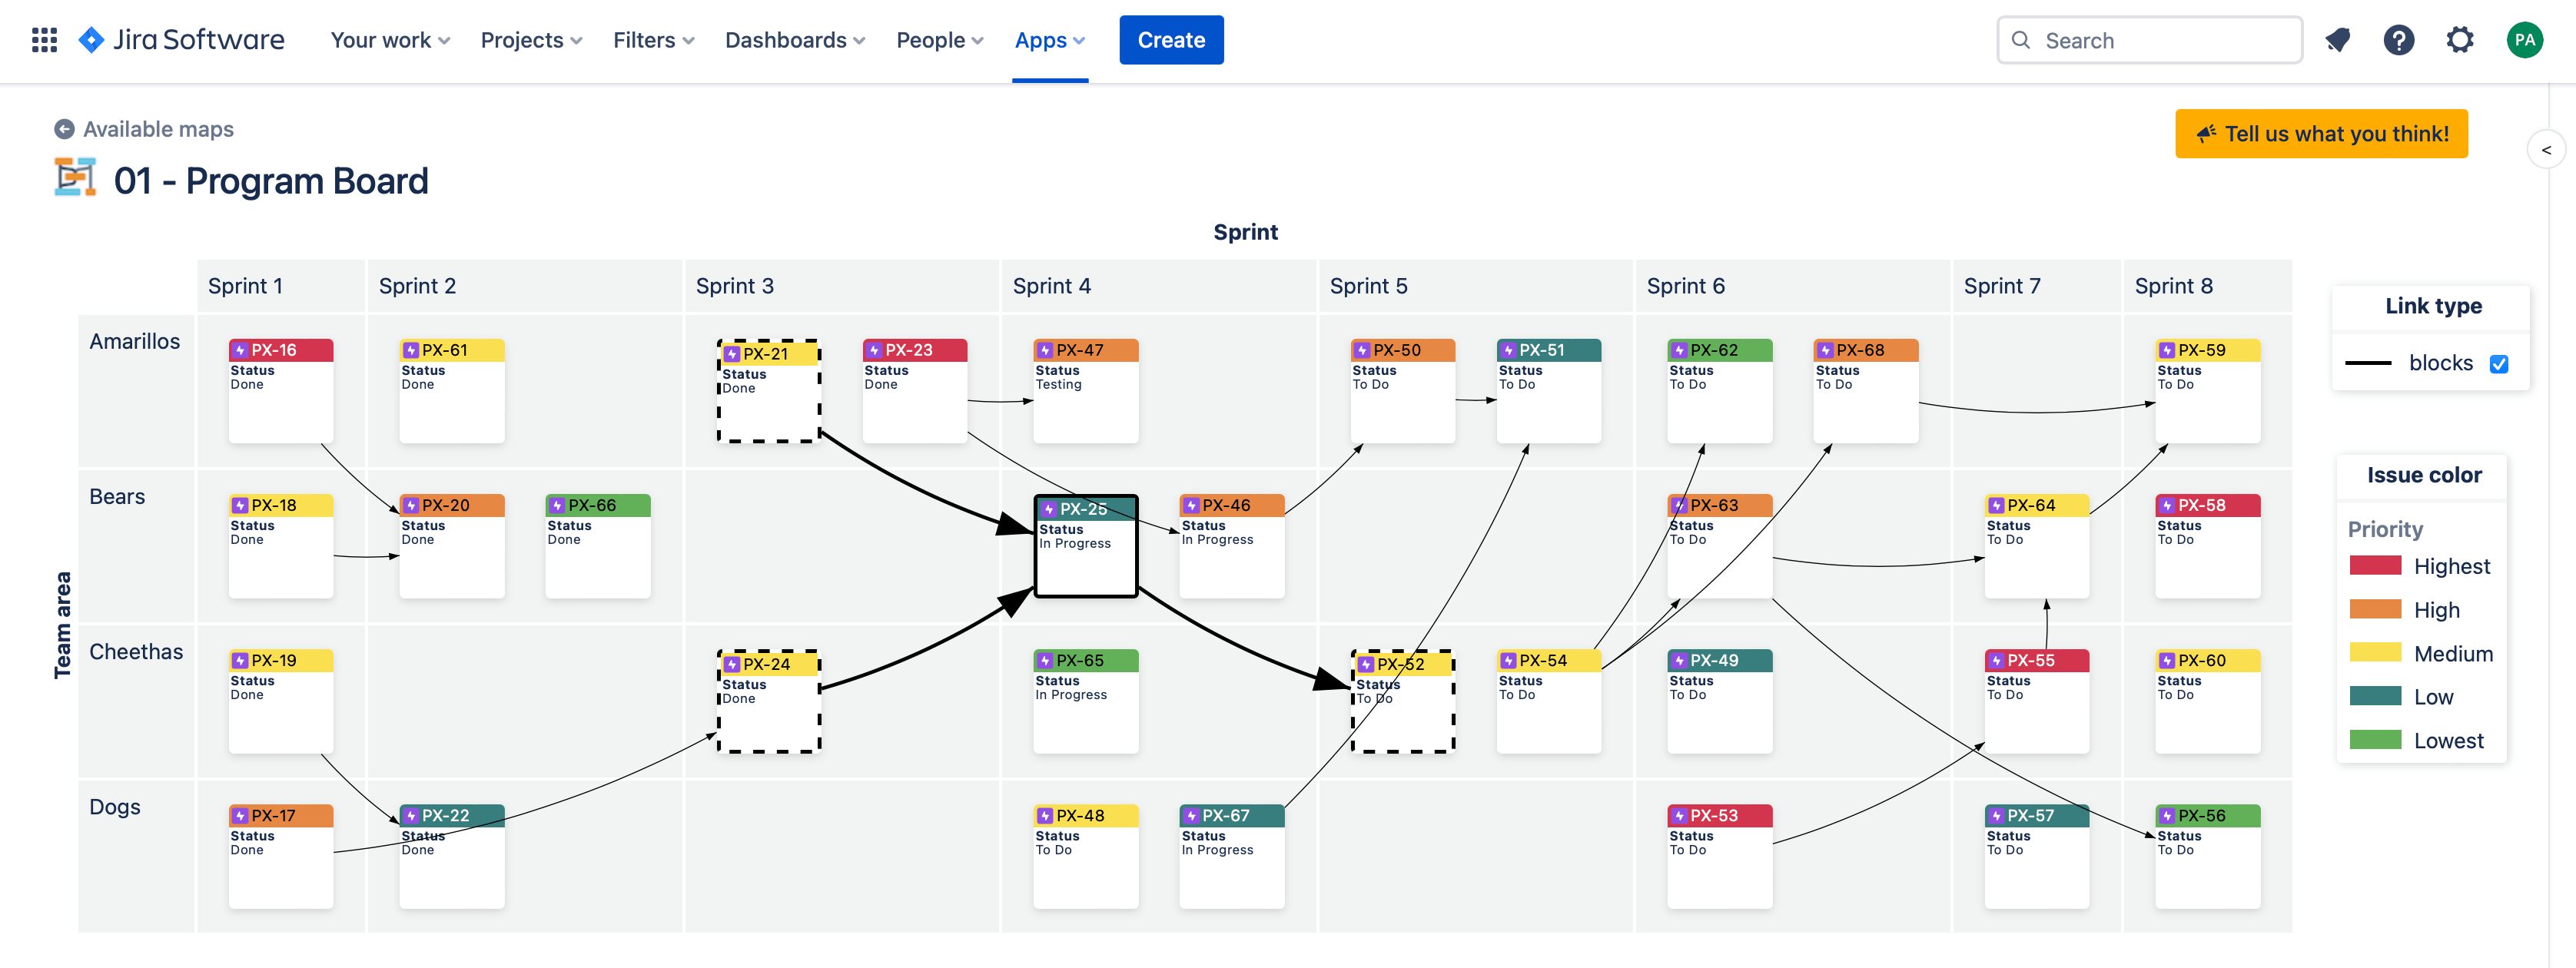Viewport: 2576px width, 968px height.
Task: Select the lightning epic icon on PX-16
Action: click(240, 350)
